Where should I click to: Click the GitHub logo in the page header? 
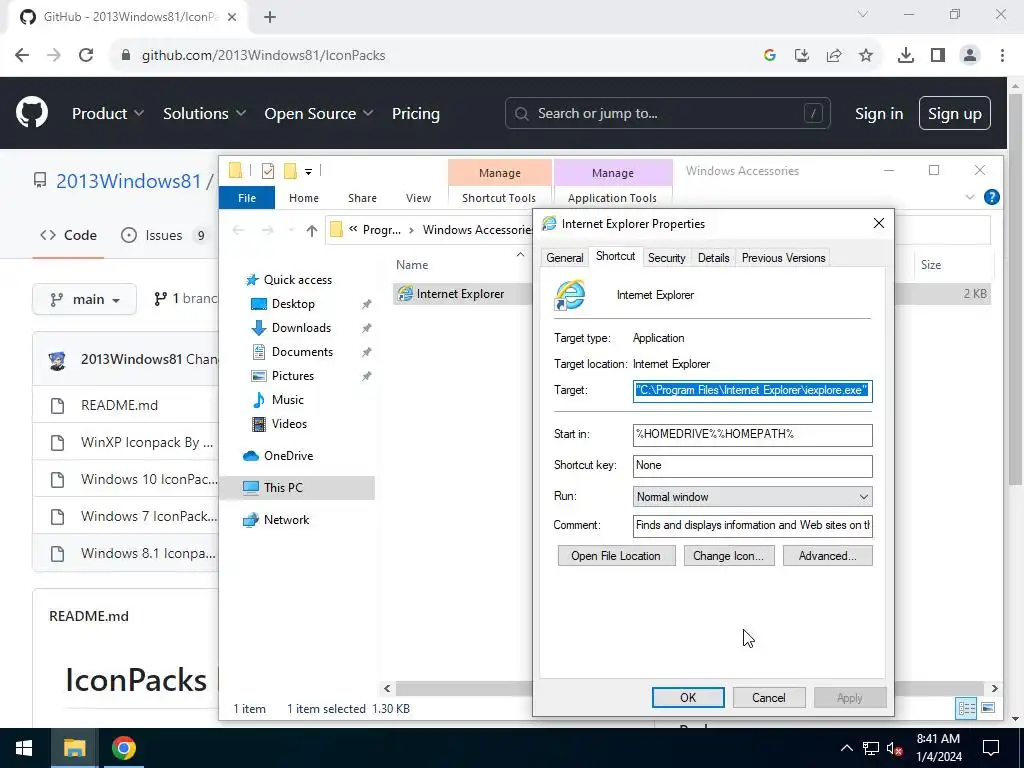coord(32,113)
